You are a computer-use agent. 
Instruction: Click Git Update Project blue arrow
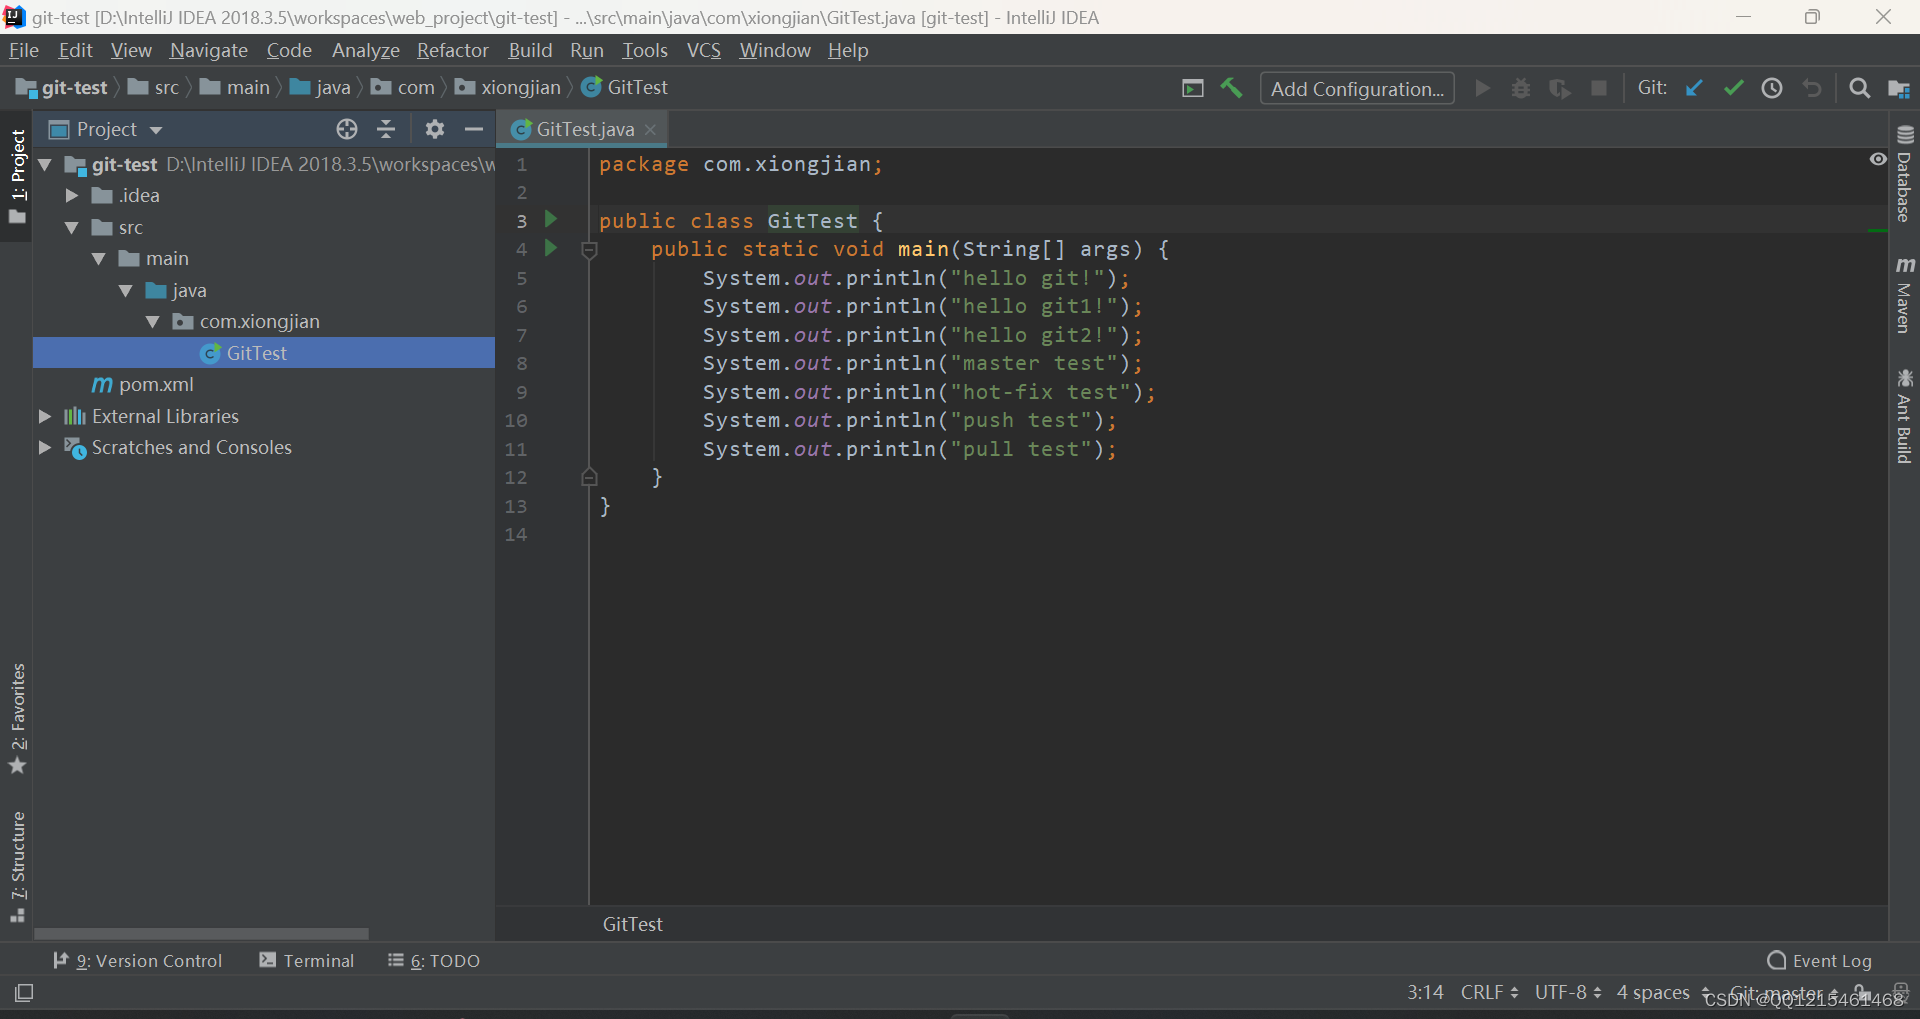pos(1694,88)
